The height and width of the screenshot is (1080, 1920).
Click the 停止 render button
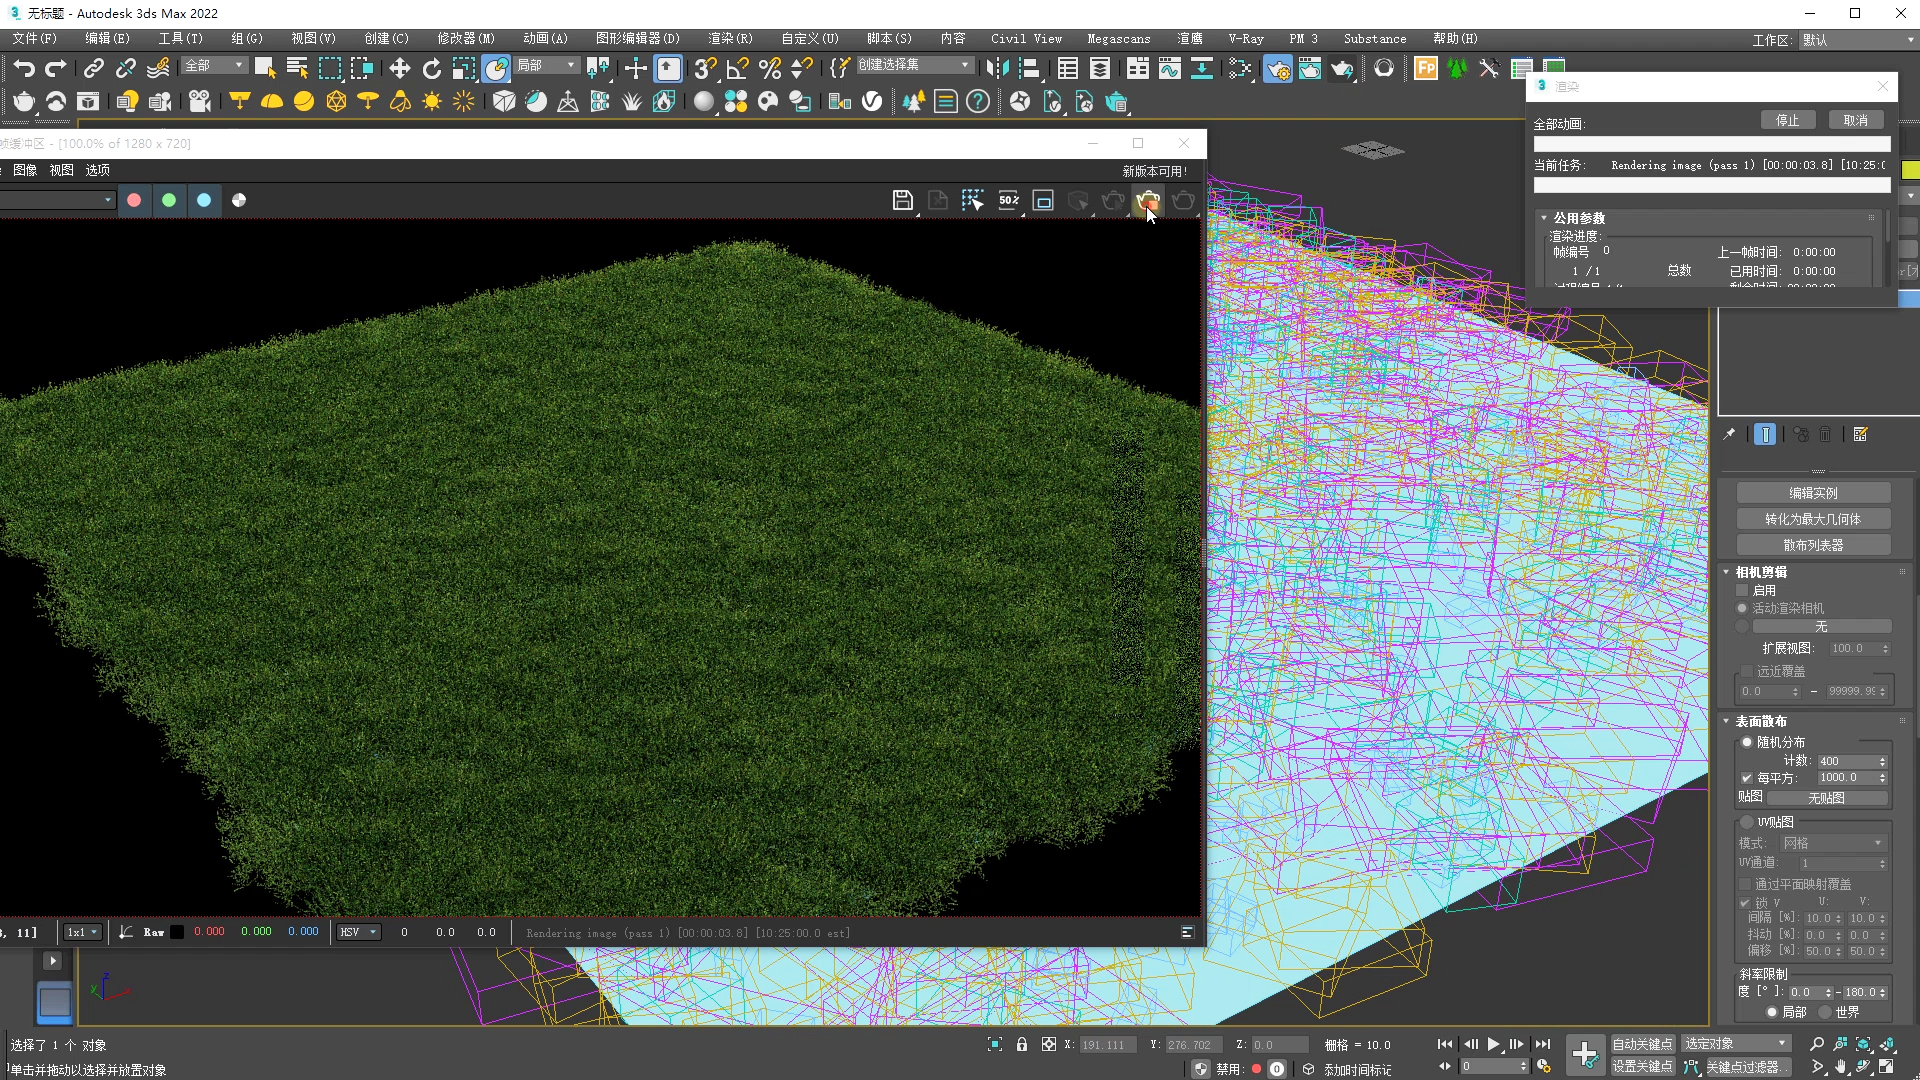1787,120
